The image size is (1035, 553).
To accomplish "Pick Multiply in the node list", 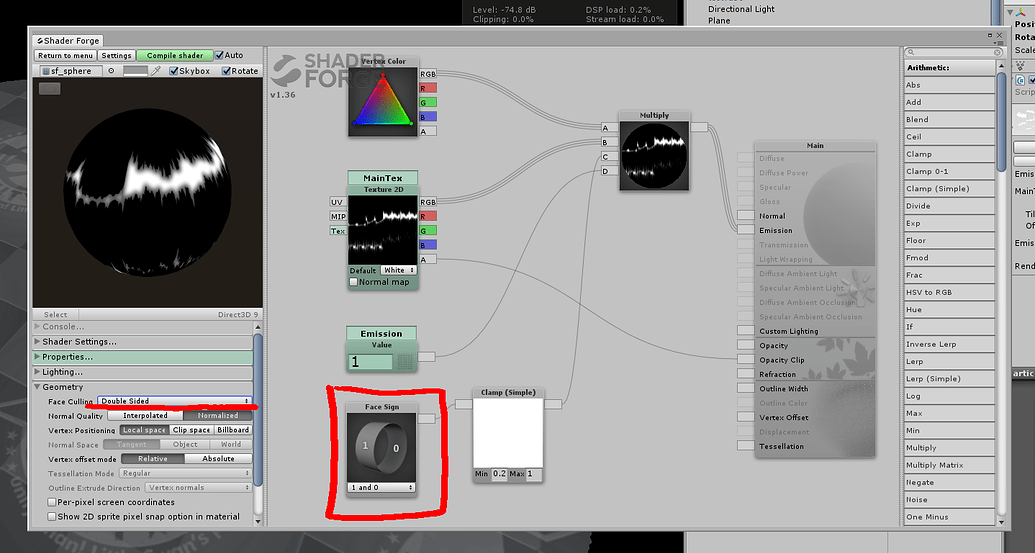I will (921, 448).
